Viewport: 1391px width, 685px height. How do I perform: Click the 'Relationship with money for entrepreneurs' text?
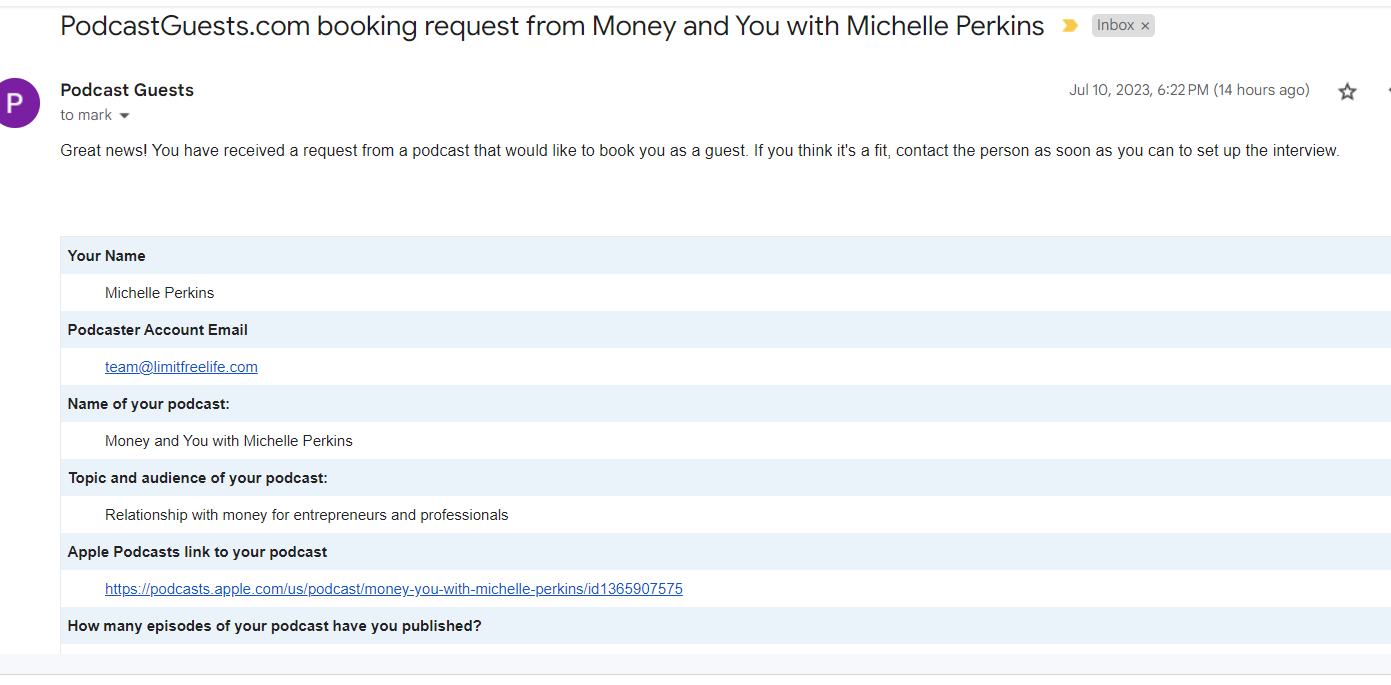[306, 515]
